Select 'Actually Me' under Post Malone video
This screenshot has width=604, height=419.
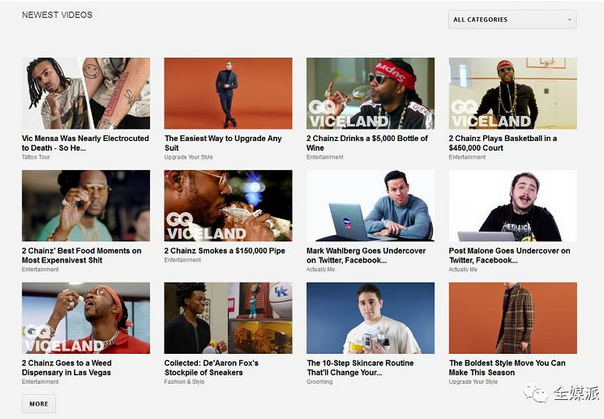463,270
